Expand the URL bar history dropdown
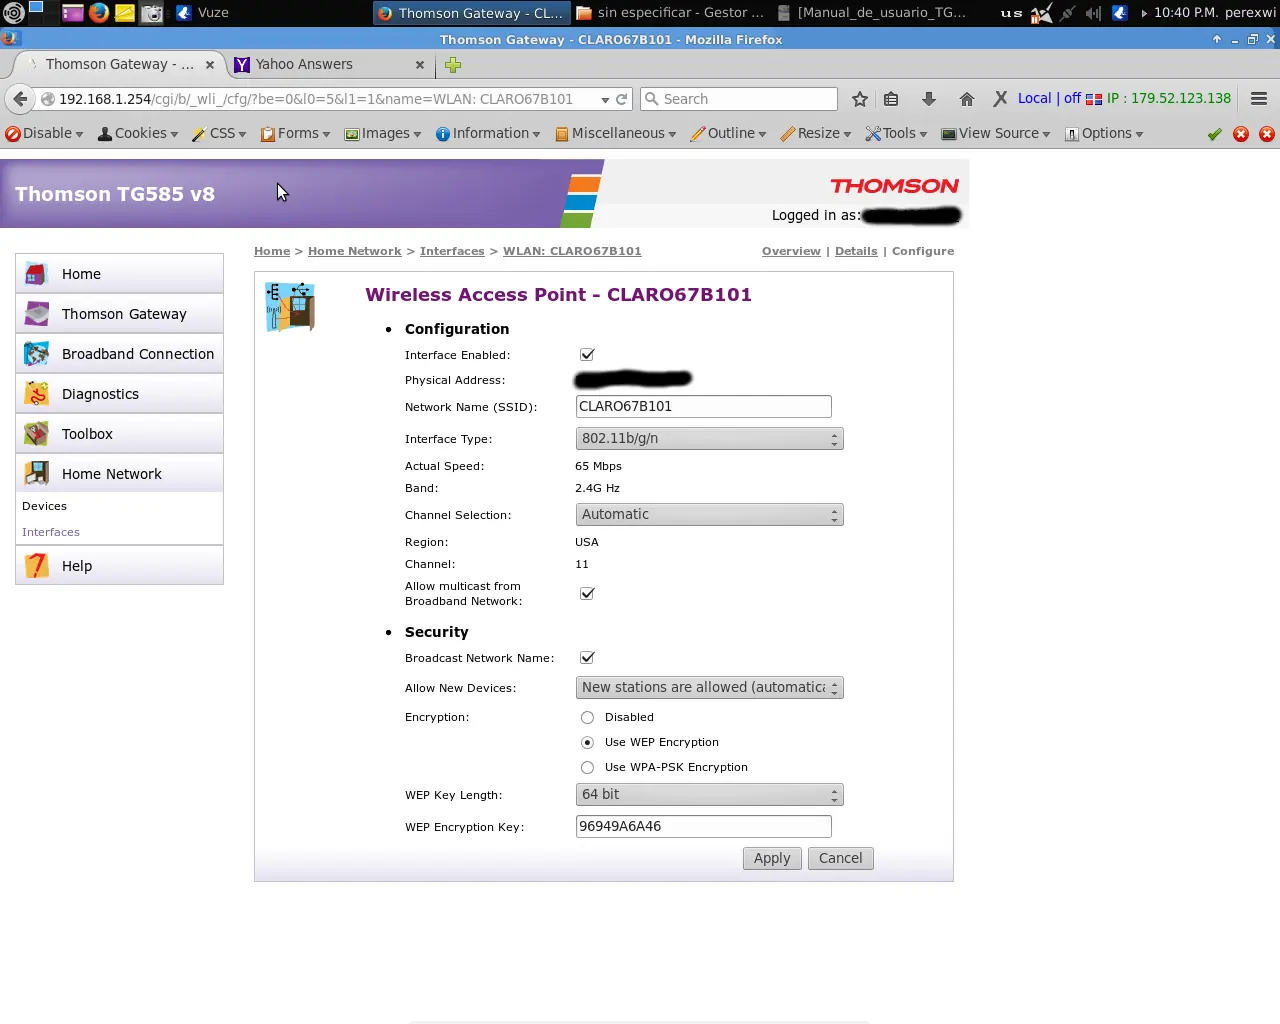Image resolution: width=1280 pixels, height=1024 pixels. tap(605, 100)
